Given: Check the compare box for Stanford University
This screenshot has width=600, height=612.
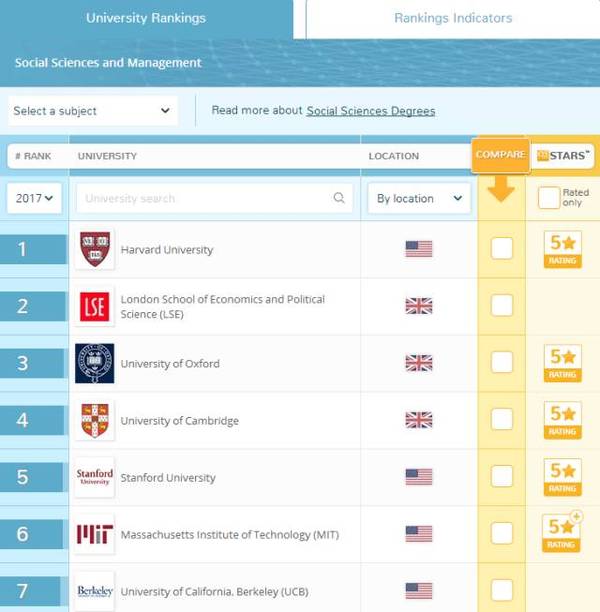Looking at the screenshot, I should click(x=502, y=476).
